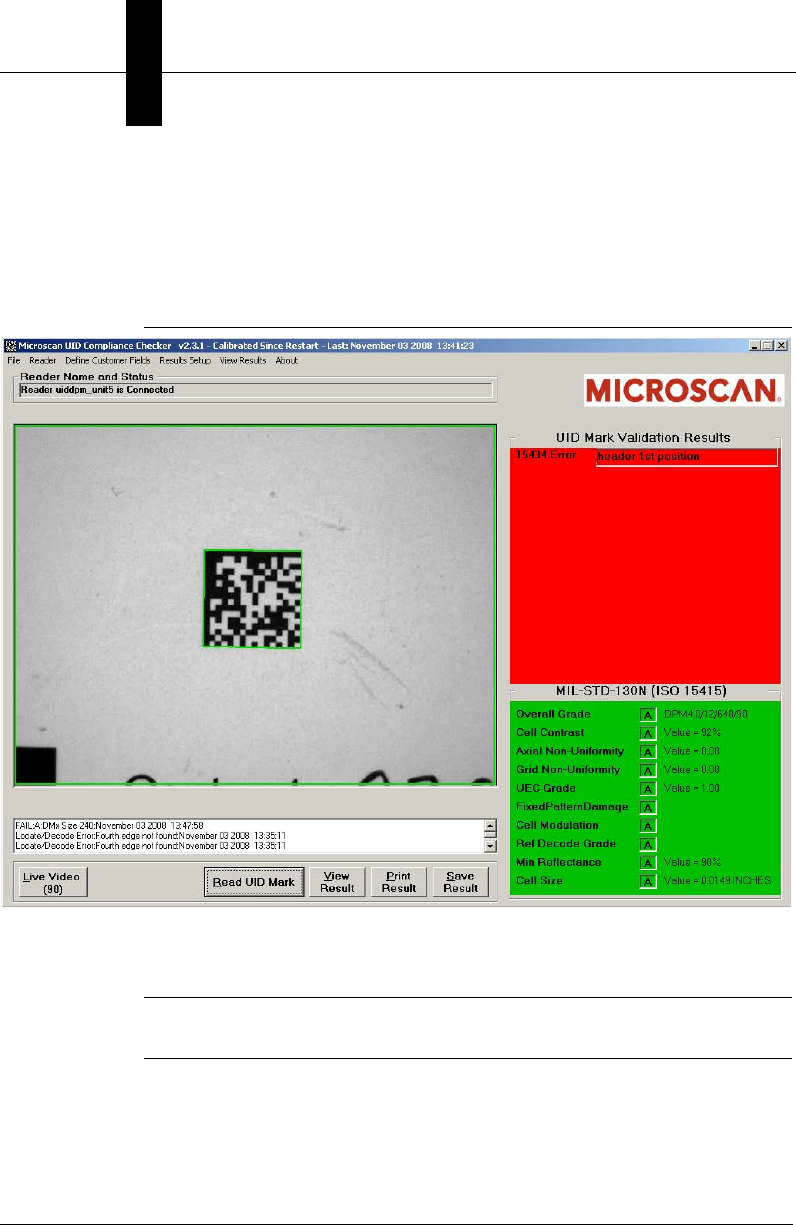
Task: Click the UEC Grade Value = 1.00 text
Action: [x=691, y=788]
